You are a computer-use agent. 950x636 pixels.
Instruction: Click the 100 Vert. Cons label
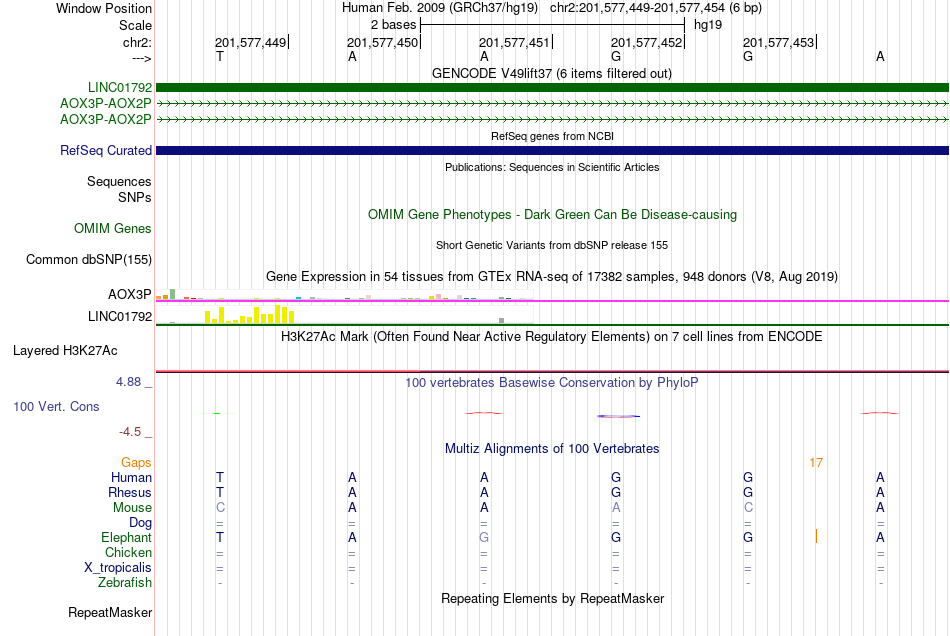click(x=56, y=406)
